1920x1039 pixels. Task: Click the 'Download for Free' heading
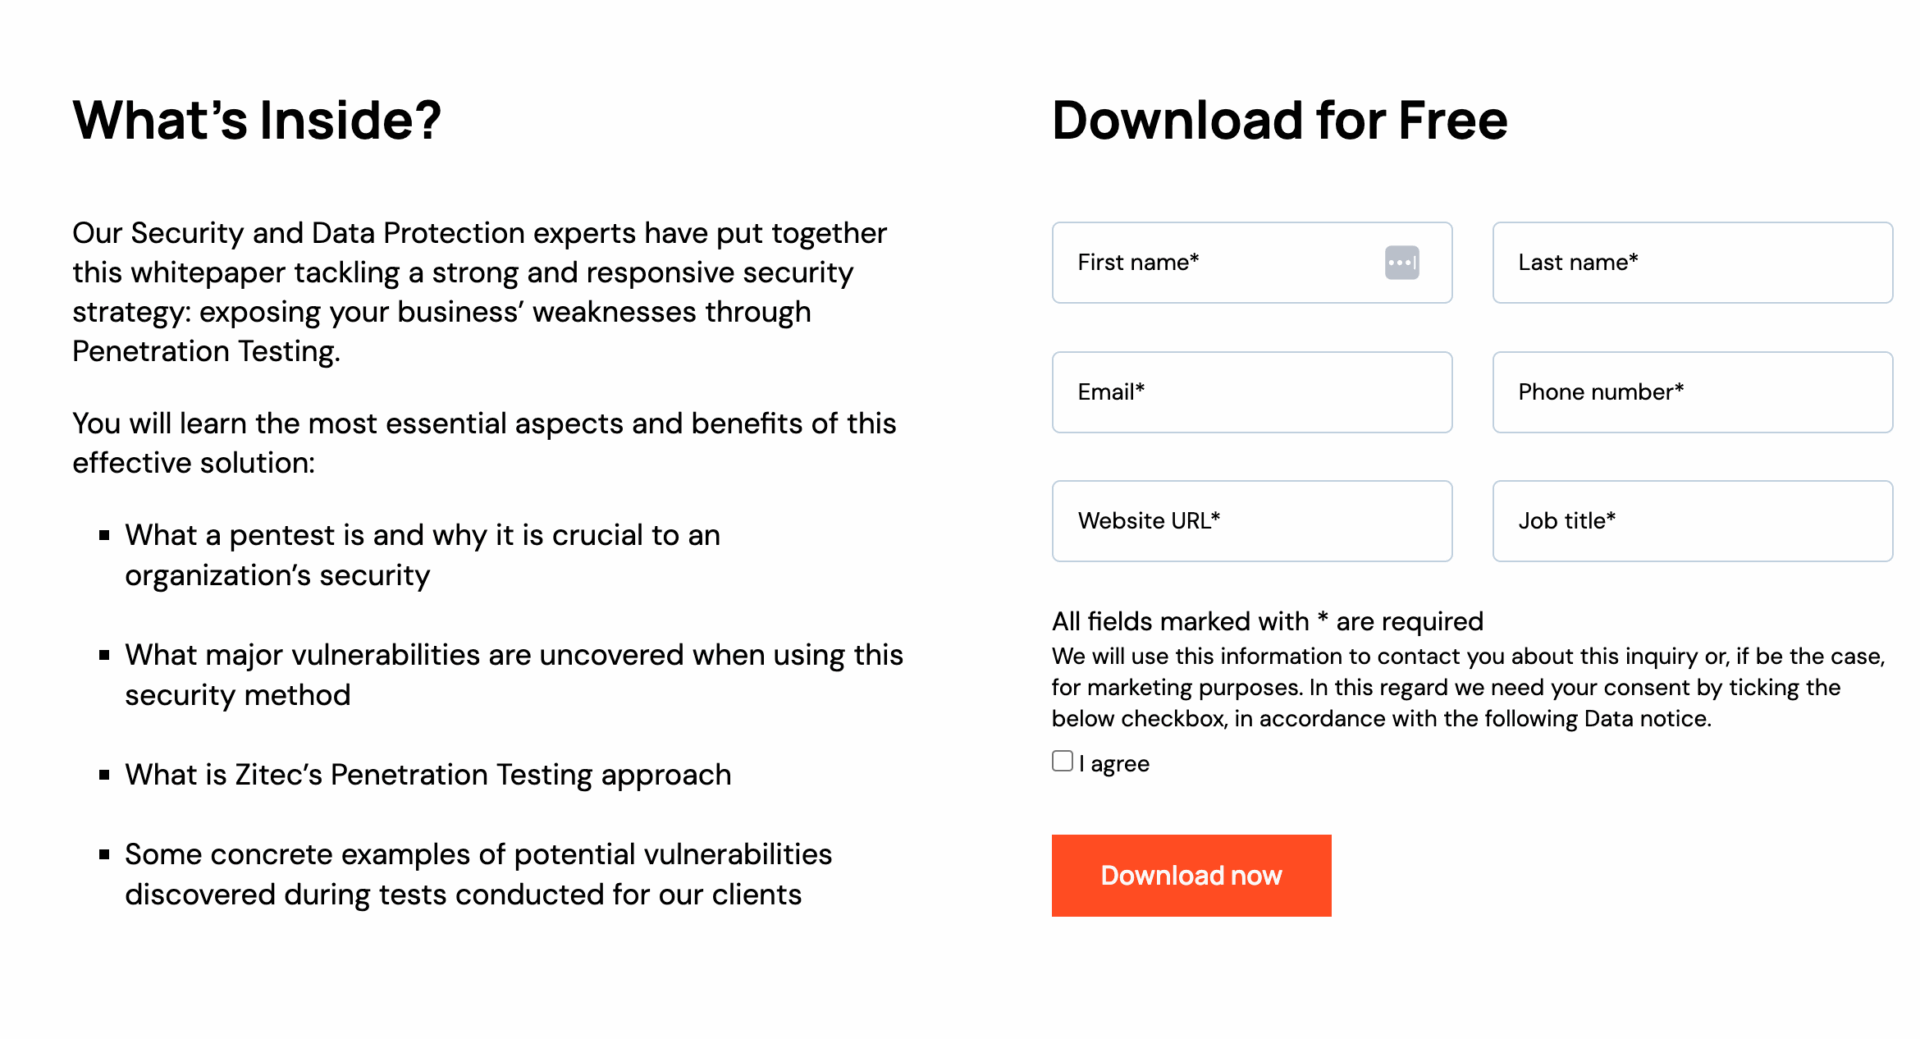pyautogui.click(x=1279, y=120)
